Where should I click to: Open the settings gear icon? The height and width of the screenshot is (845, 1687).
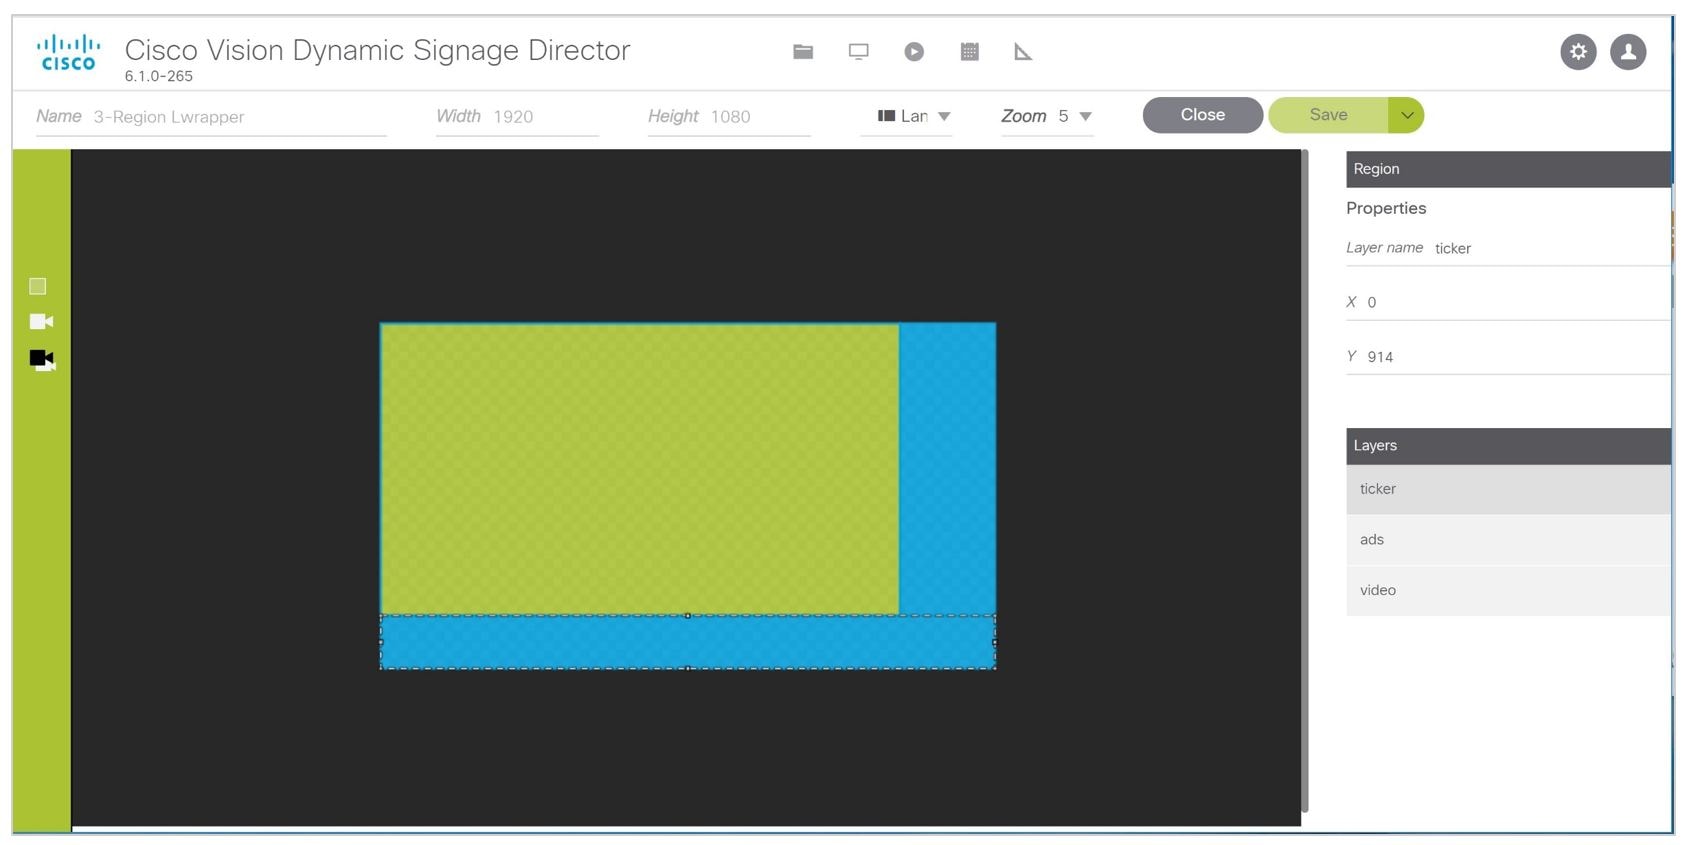click(x=1578, y=52)
